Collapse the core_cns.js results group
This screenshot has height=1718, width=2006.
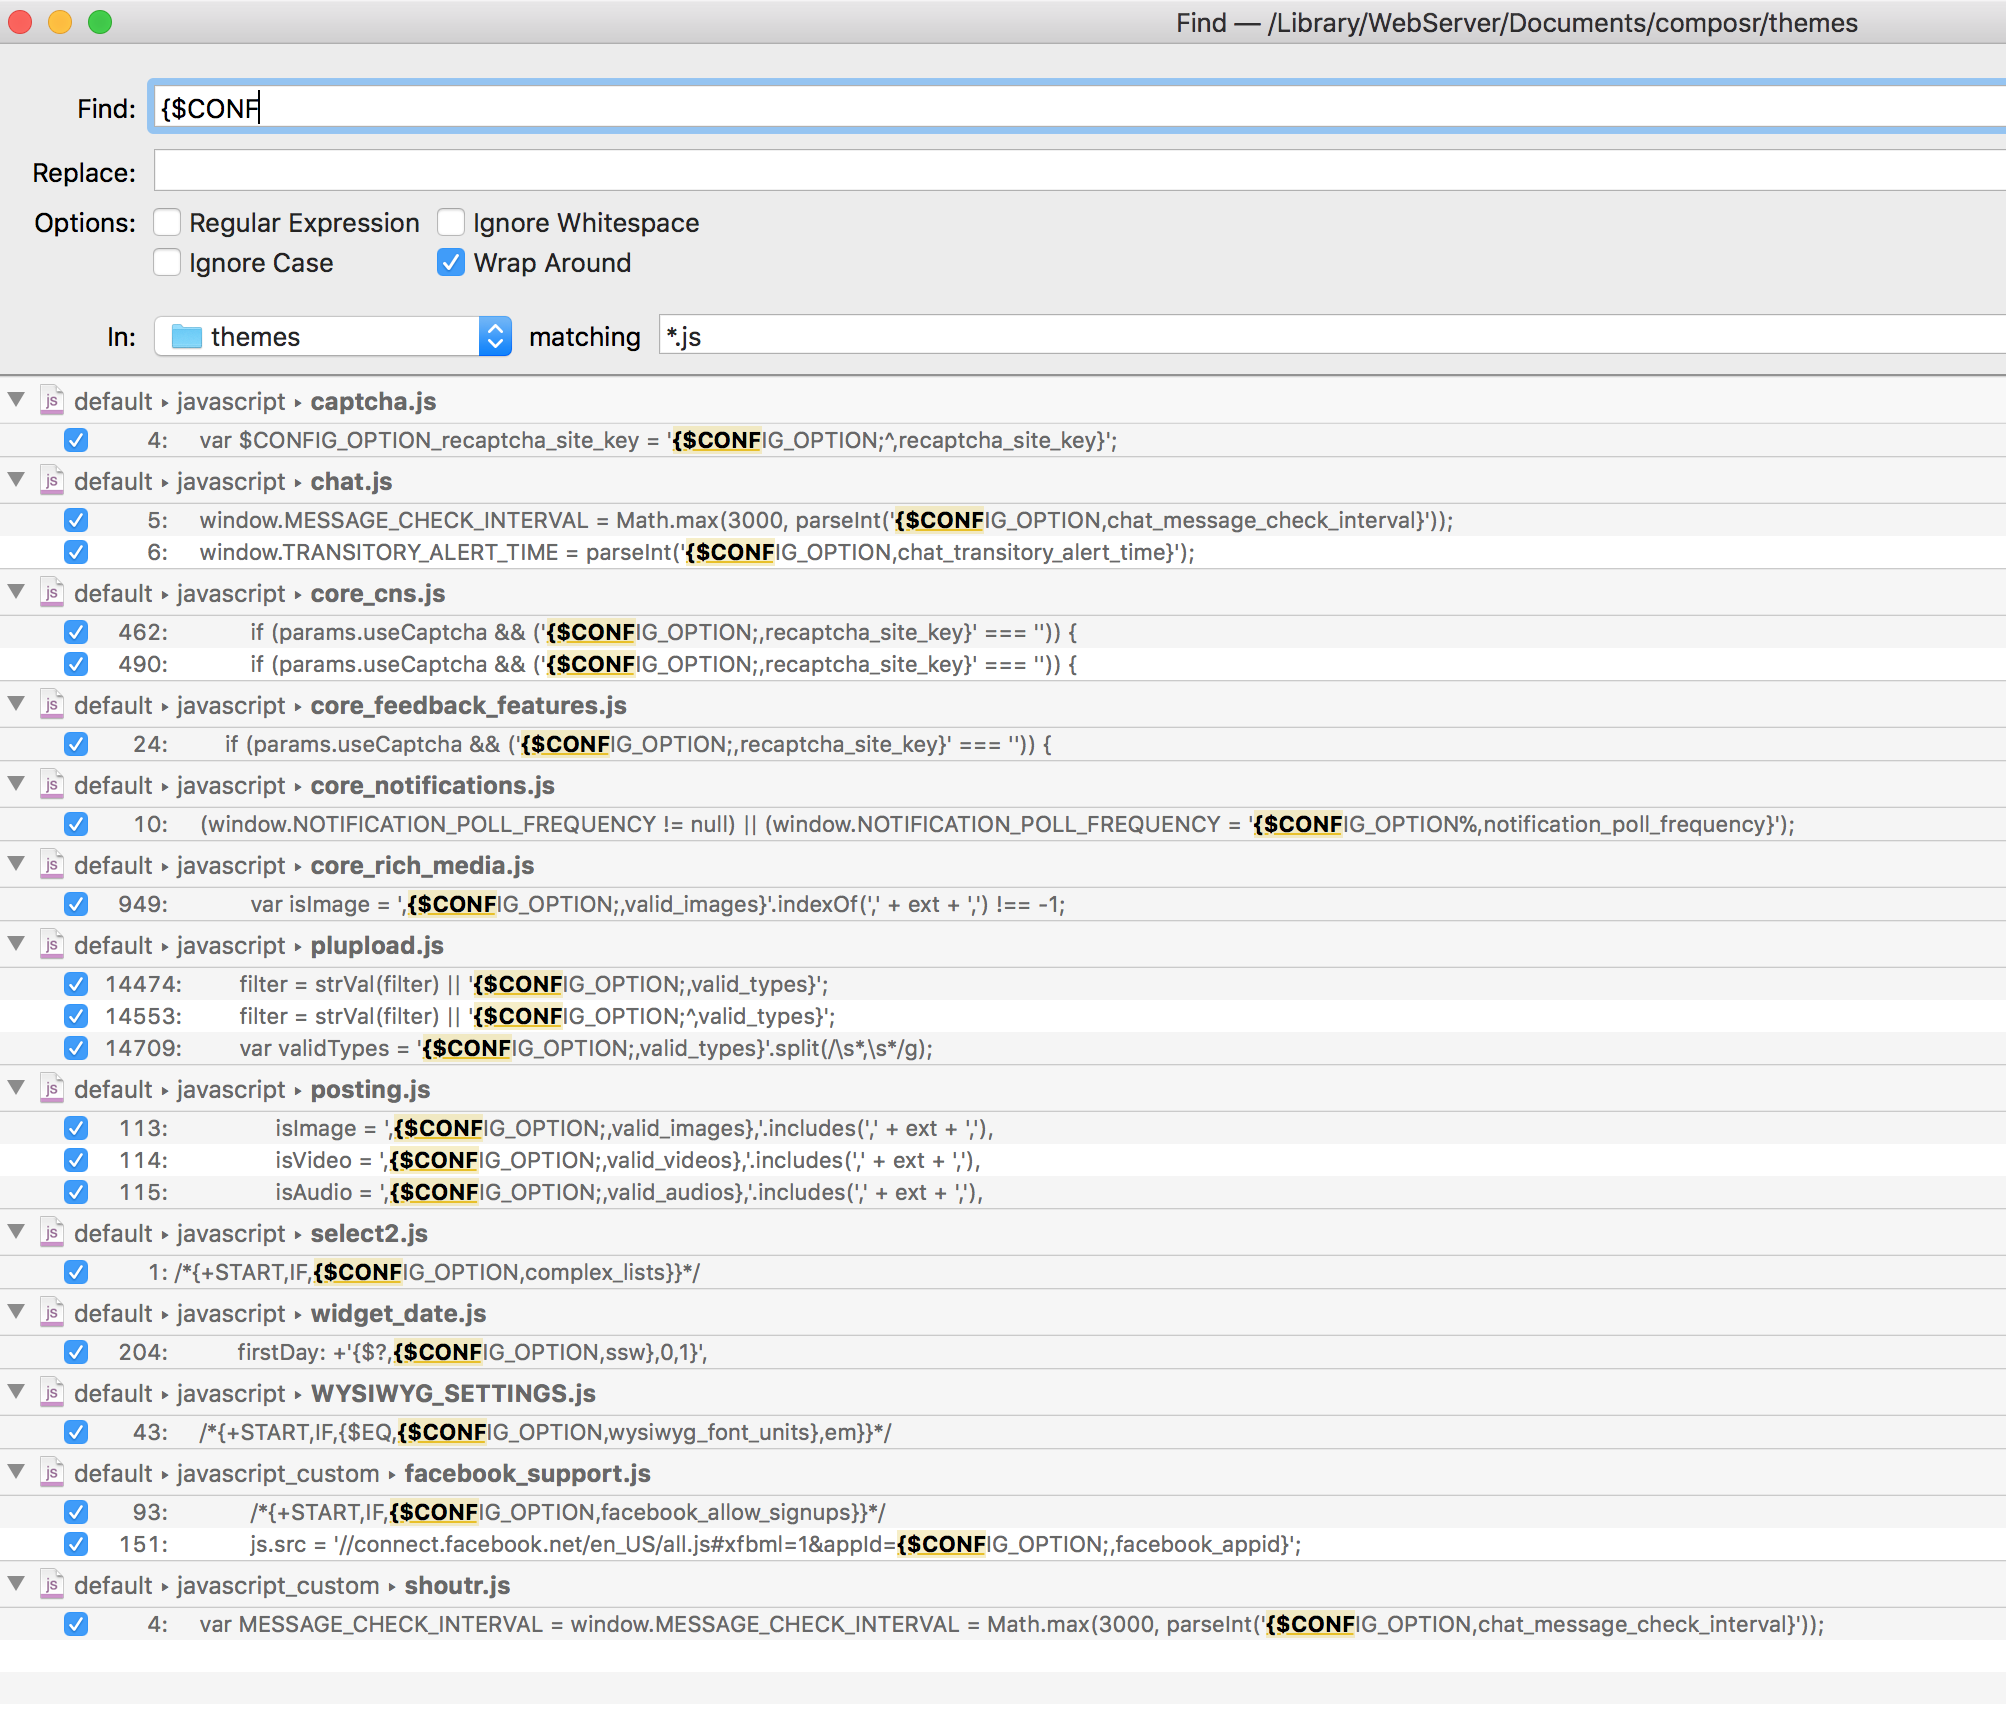[x=16, y=592]
